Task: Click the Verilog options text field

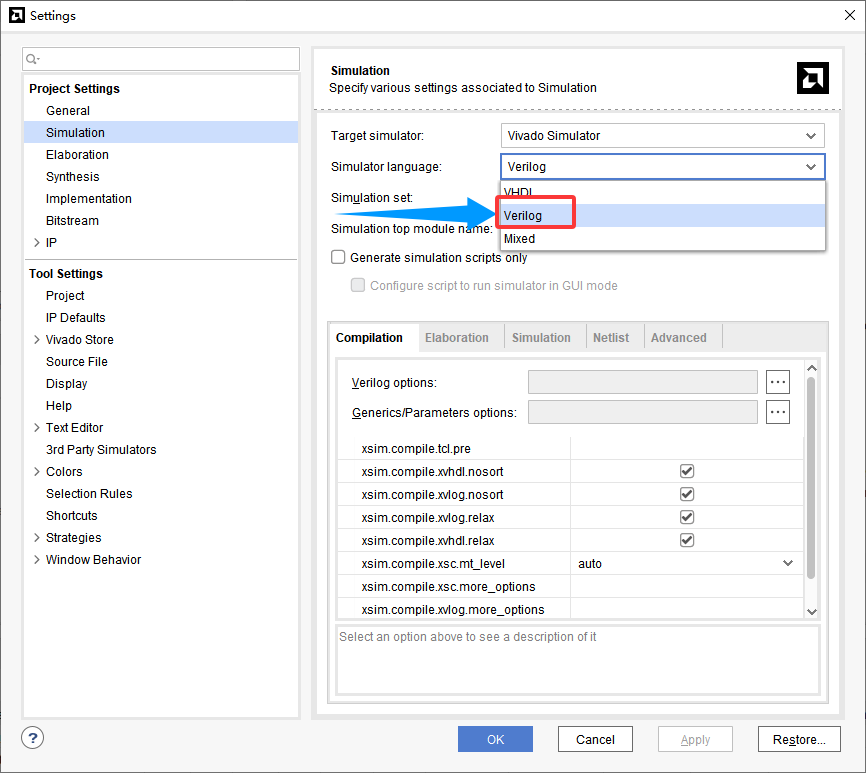Action: (x=642, y=382)
